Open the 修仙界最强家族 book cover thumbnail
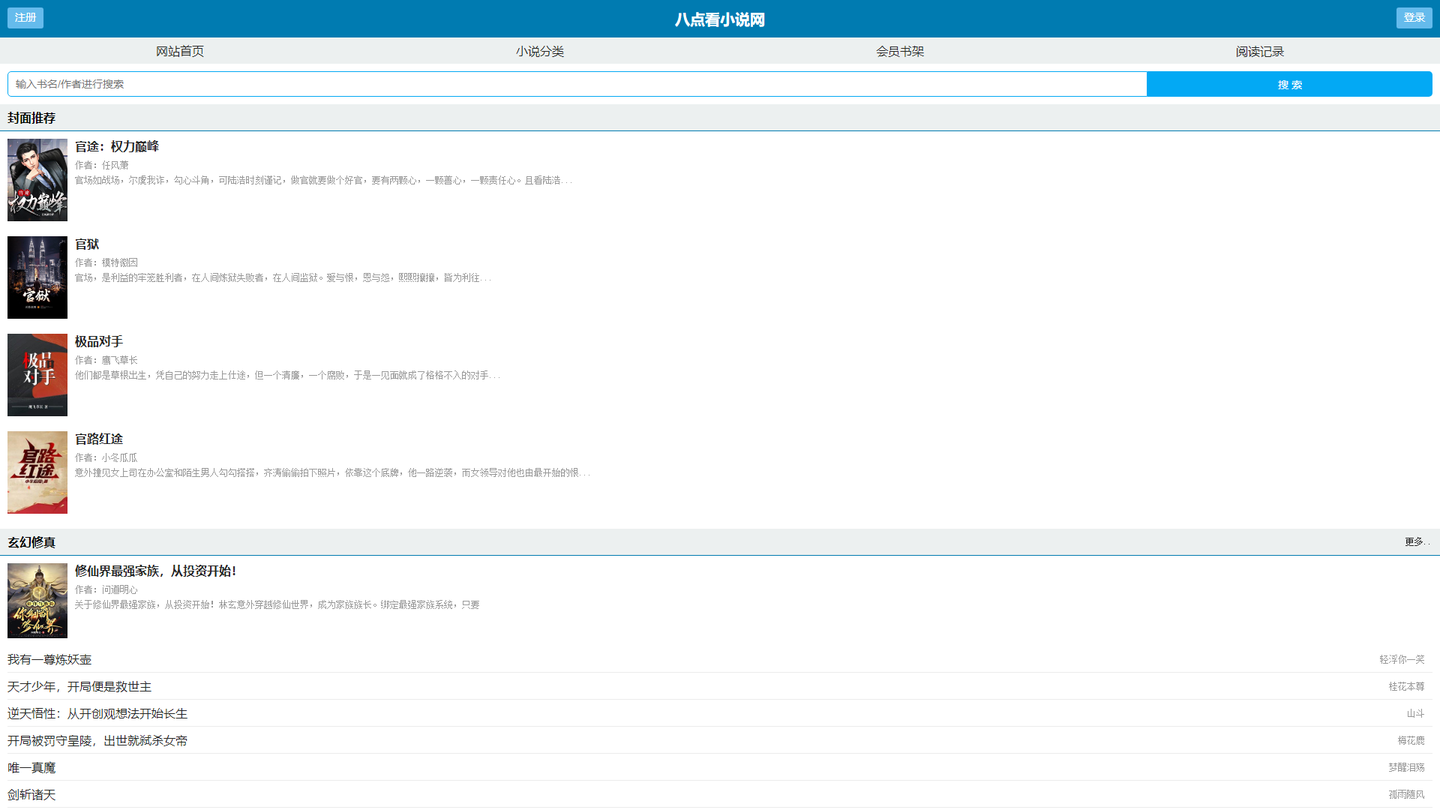Viewport: 1440px width, 810px height. pyautogui.click(x=37, y=600)
